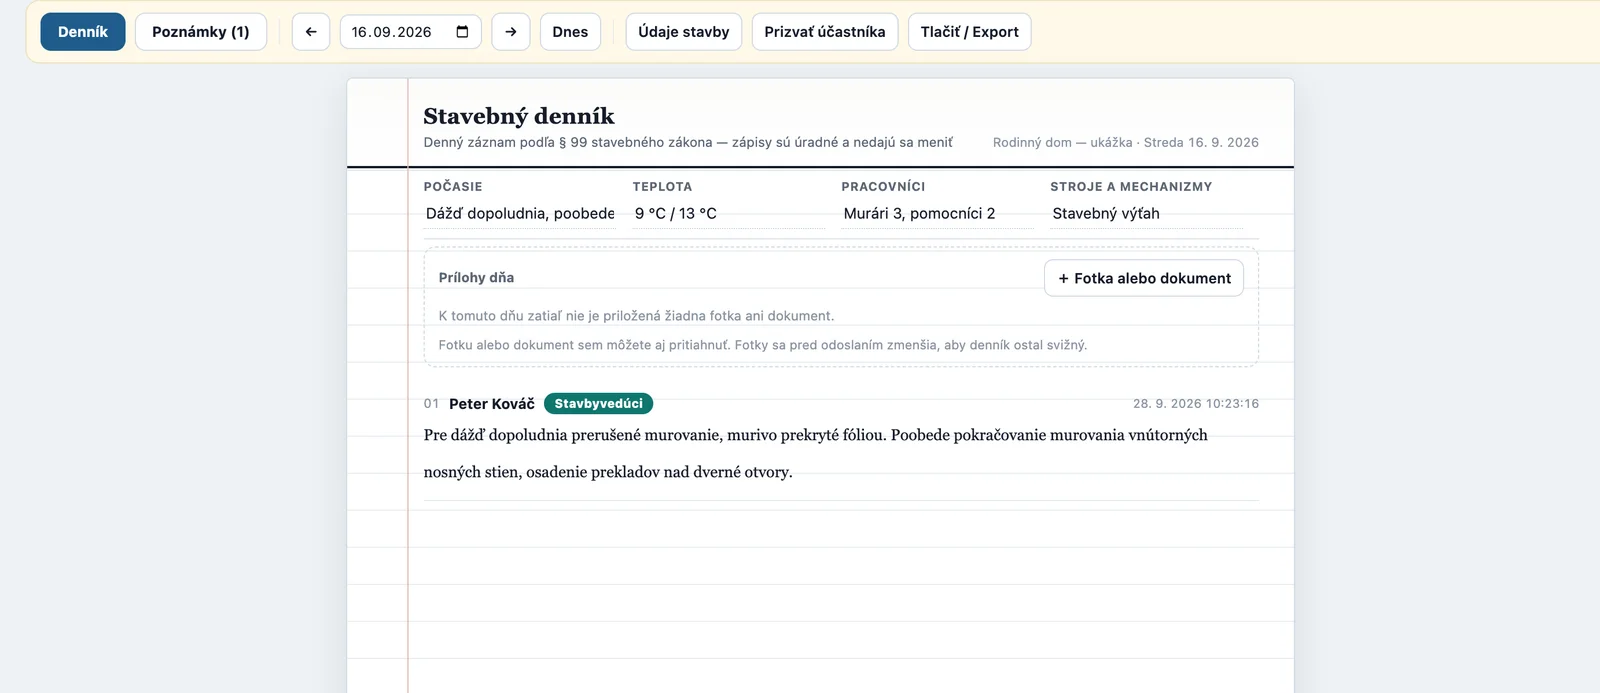Click the hint starting with Fotku alebo dokument sem
Viewport: 1600px width, 693px height.
coord(763,345)
